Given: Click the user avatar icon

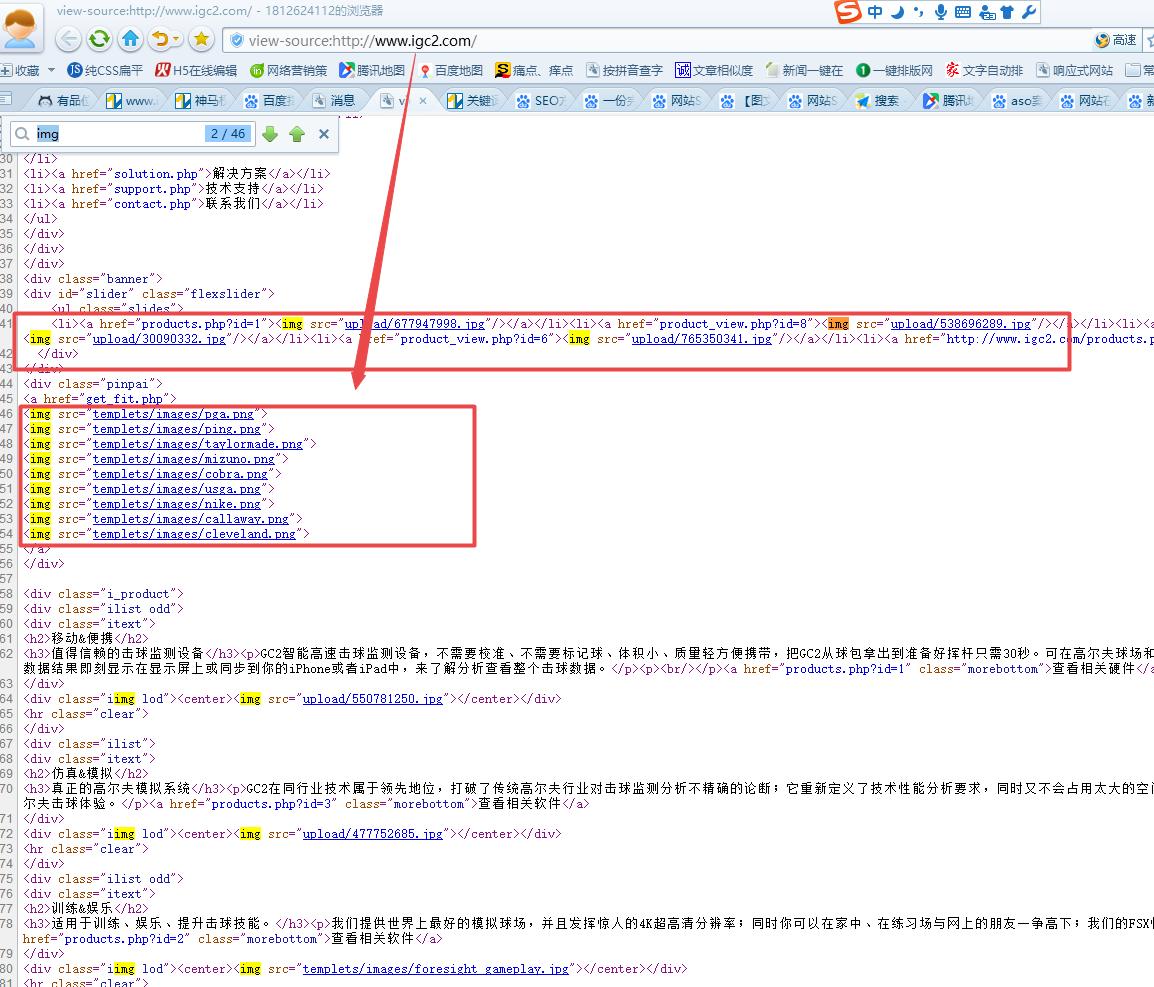Looking at the screenshot, I should pyautogui.click(x=22, y=27).
